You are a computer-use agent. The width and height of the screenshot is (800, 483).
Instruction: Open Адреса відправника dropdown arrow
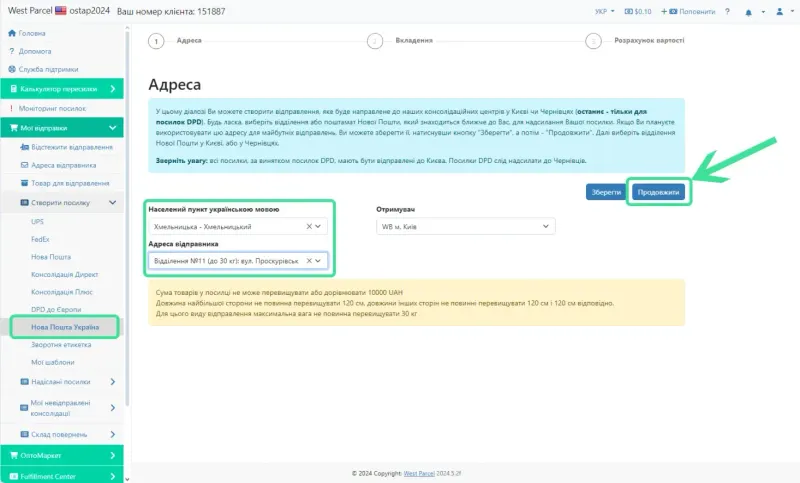318,261
